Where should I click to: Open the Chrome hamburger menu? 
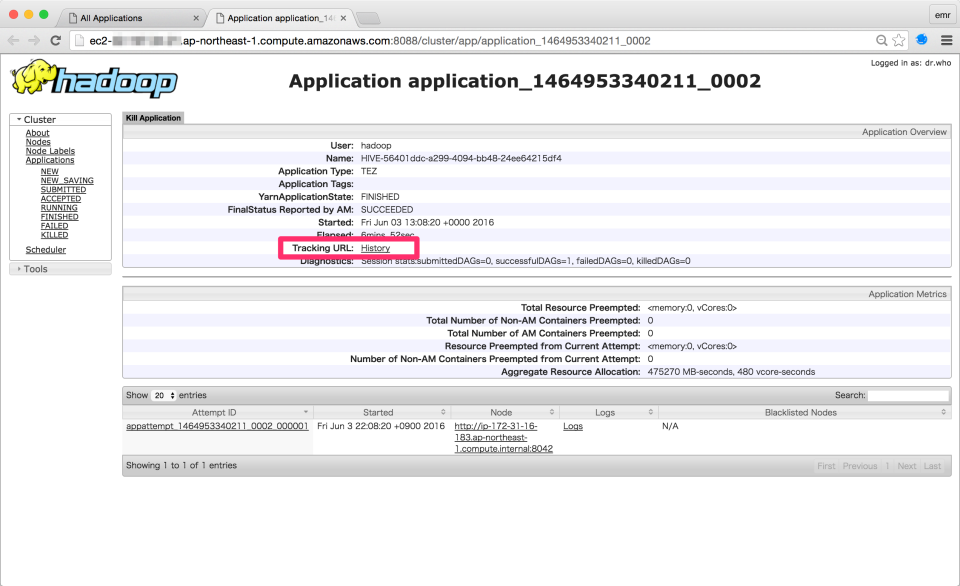945,40
